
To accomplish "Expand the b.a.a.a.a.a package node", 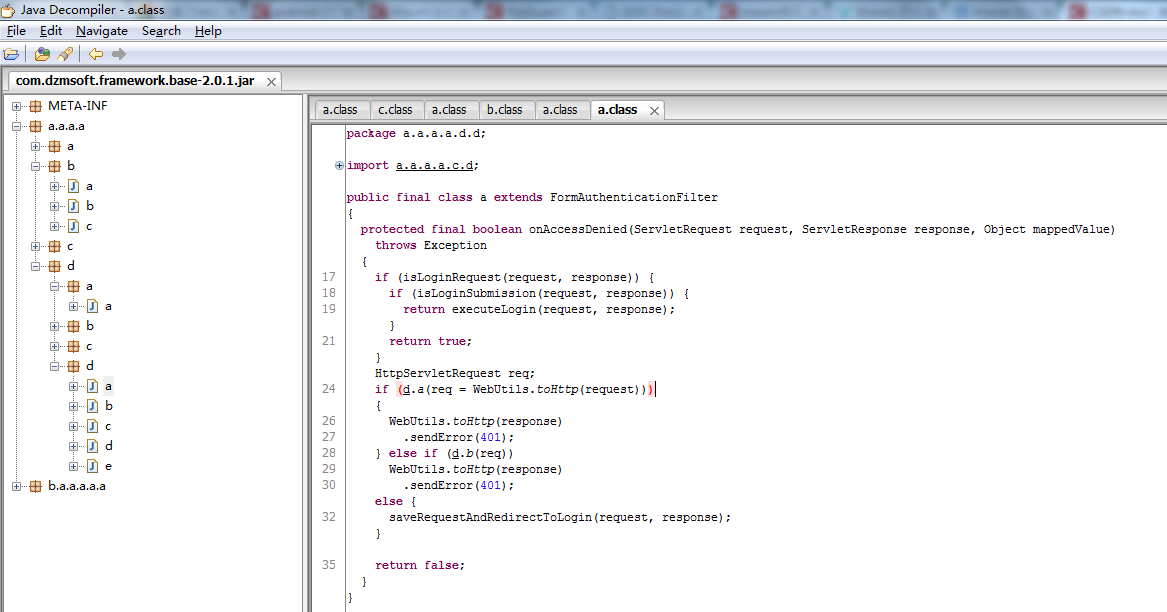I will point(16,487).
